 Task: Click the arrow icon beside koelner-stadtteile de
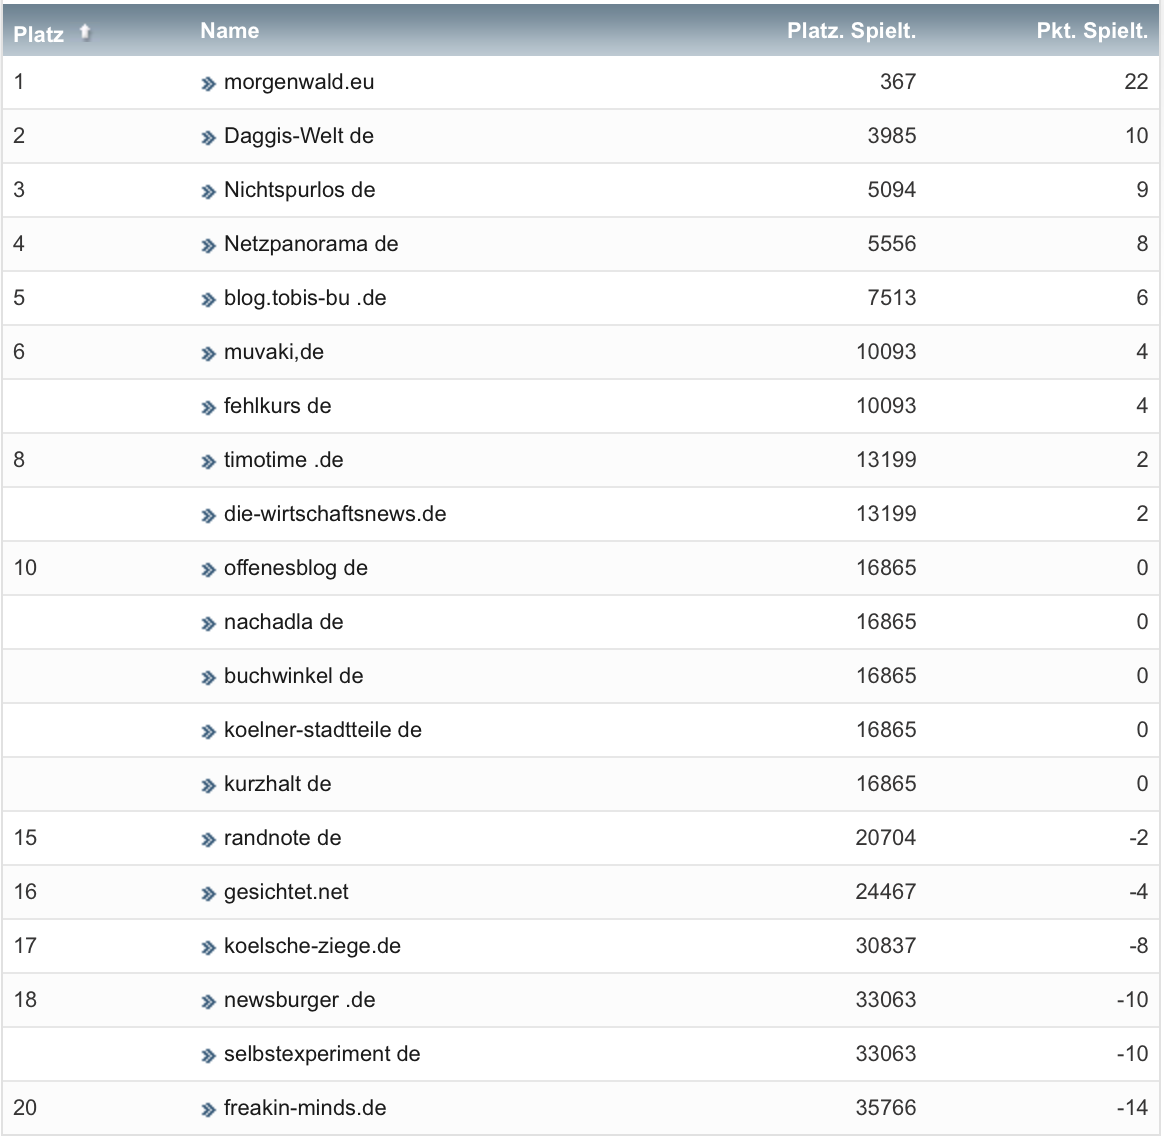click(208, 733)
